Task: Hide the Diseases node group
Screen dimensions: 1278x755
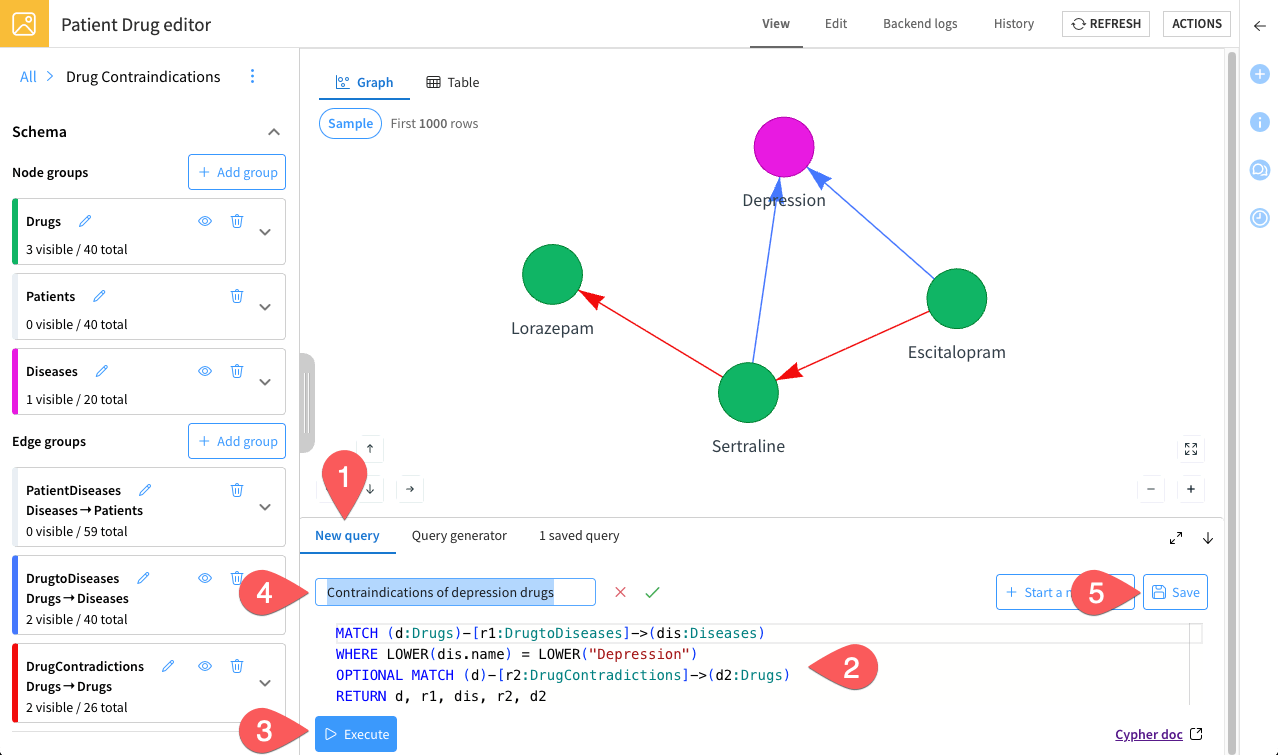Action: [205, 371]
